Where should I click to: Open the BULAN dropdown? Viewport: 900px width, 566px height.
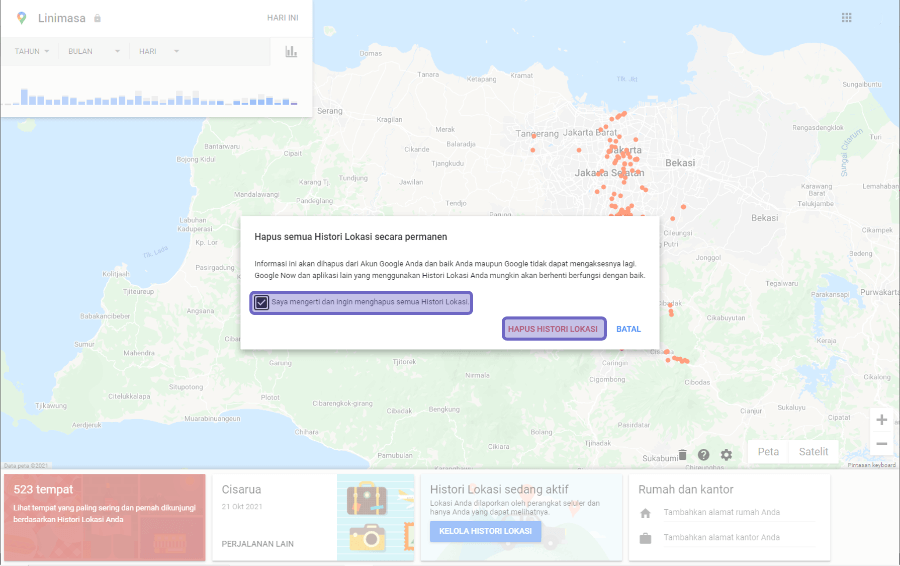[94, 51]
